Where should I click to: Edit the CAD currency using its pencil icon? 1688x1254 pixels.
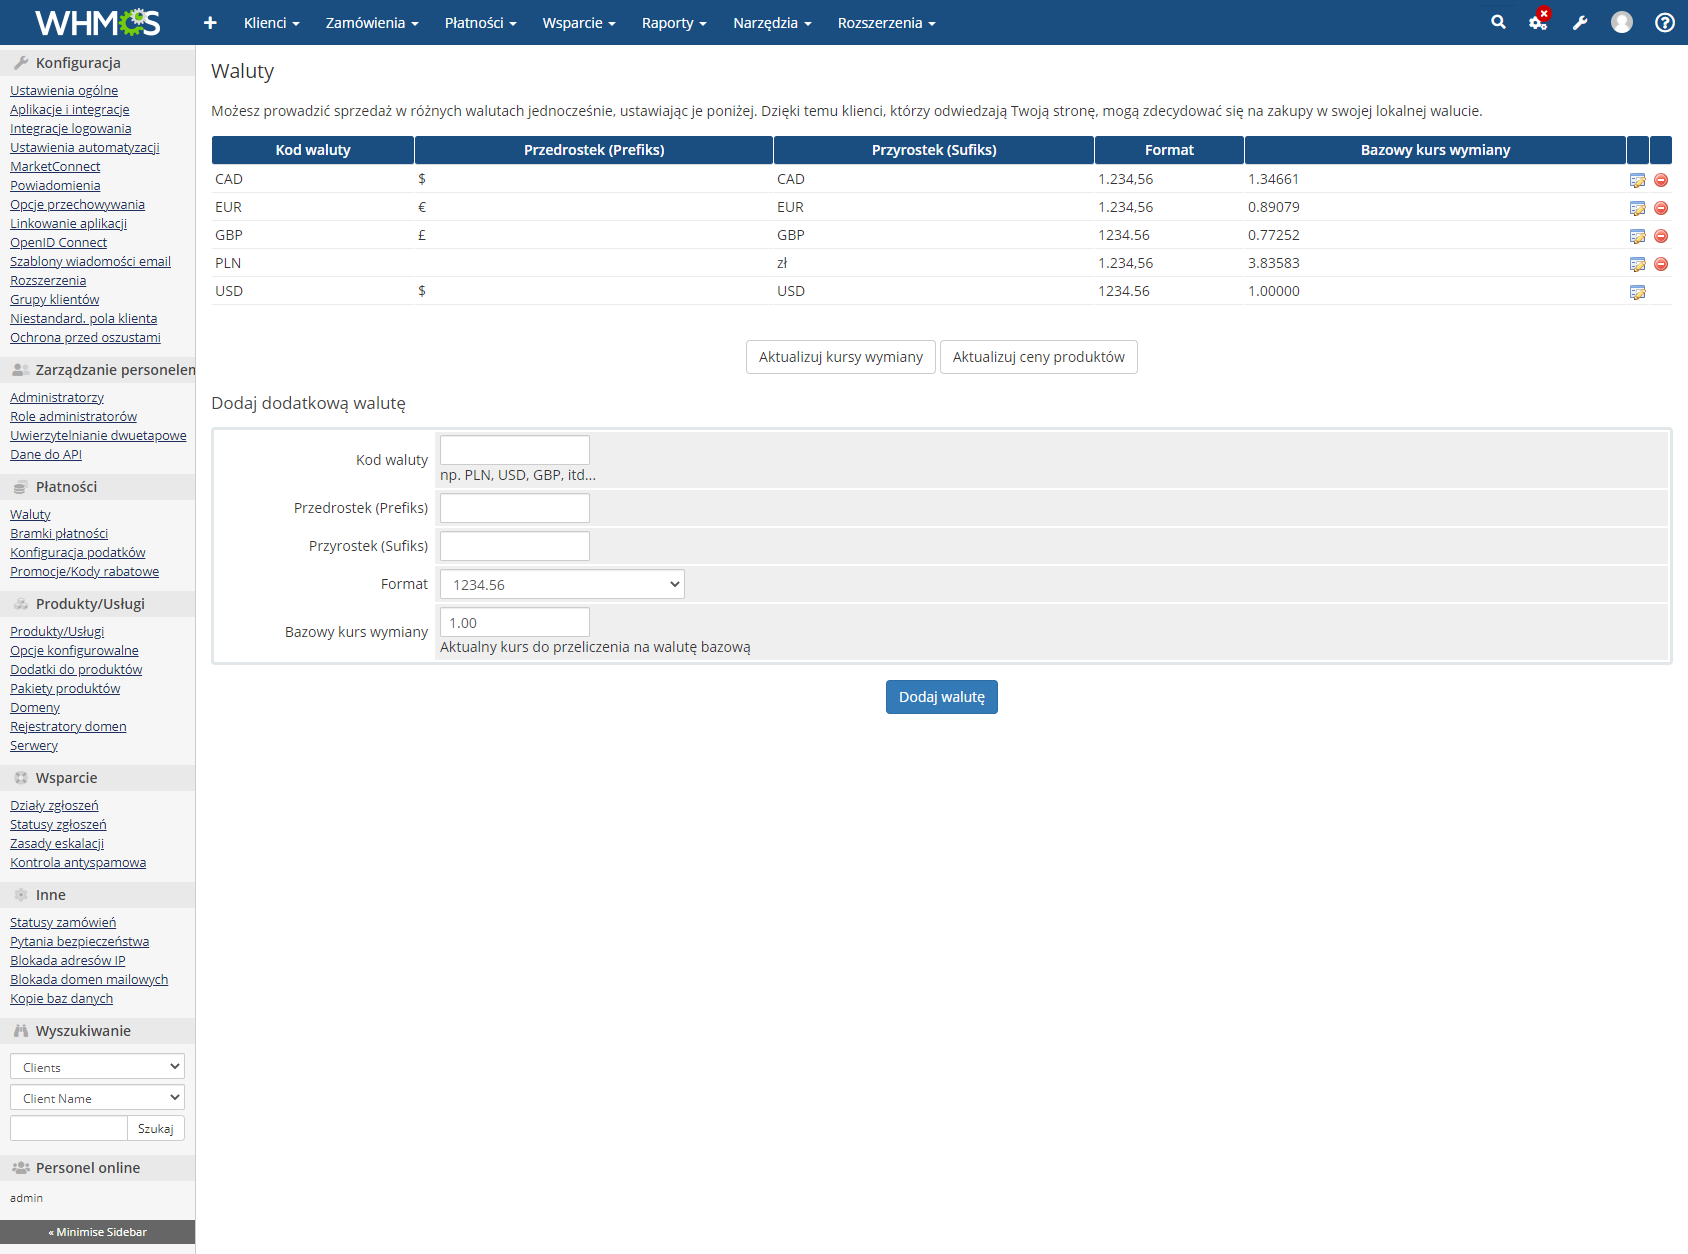point(1638,180)
